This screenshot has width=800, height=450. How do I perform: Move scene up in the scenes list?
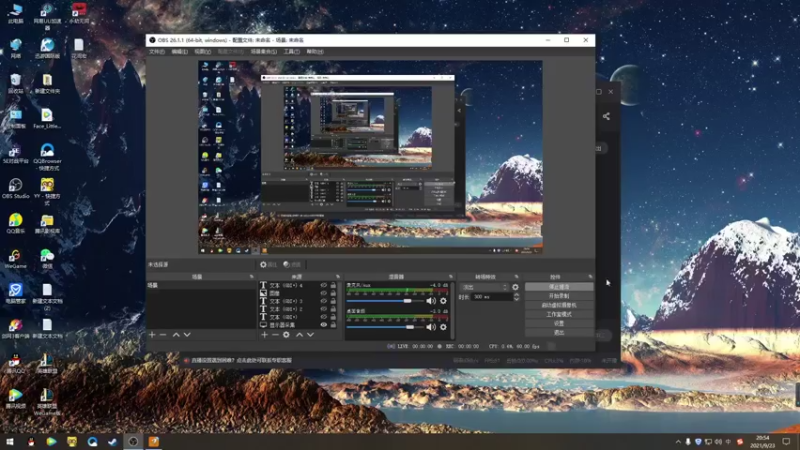(176, 335)
